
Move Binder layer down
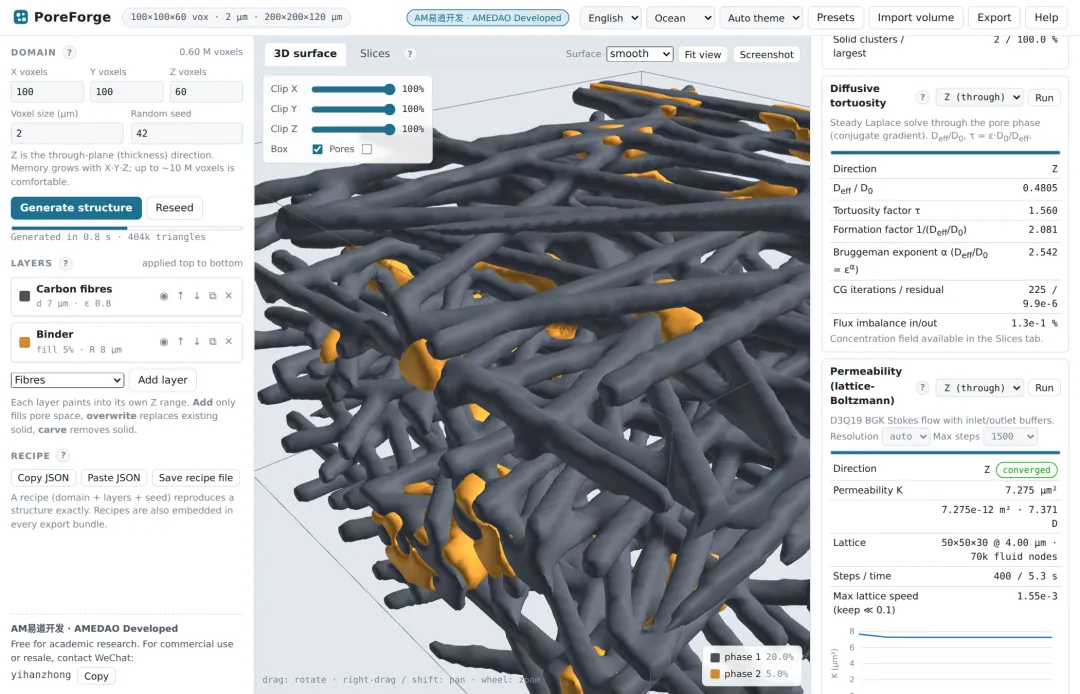coord(197,341)
